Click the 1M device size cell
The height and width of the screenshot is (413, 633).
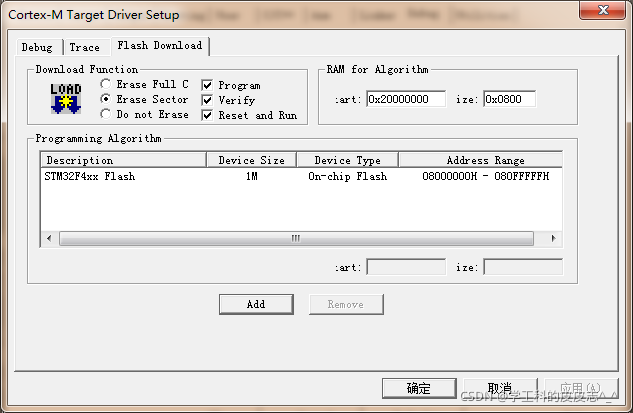coord(252,176)
